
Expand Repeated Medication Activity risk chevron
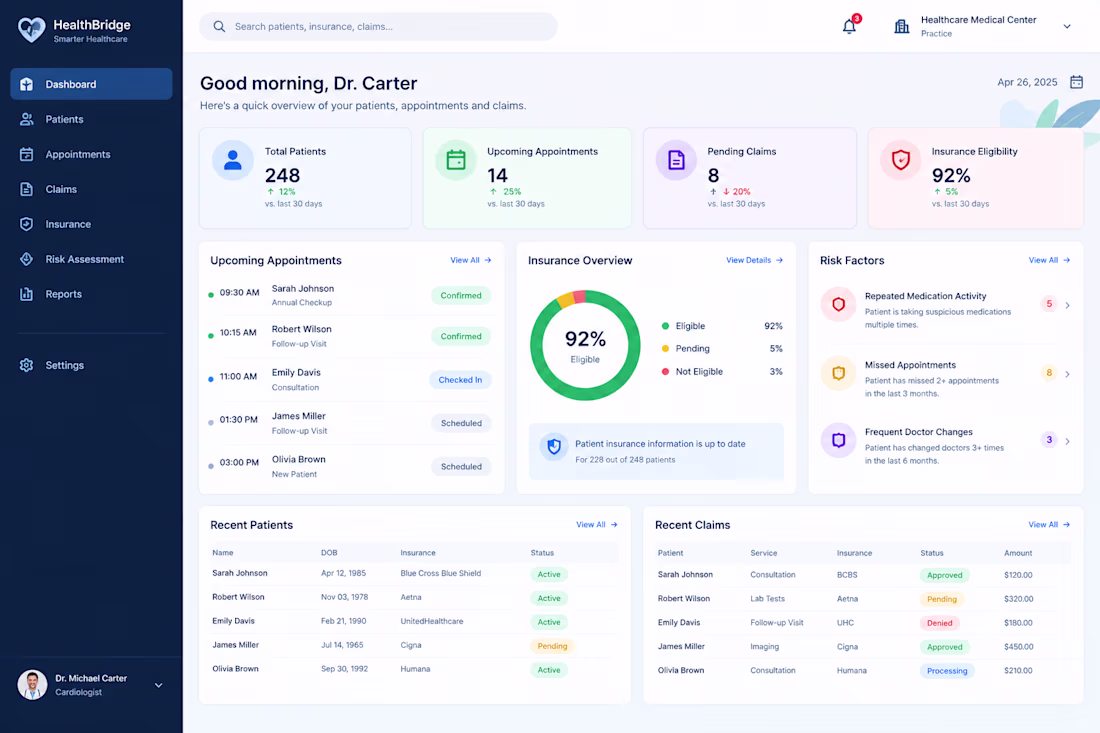[1067, 305]
